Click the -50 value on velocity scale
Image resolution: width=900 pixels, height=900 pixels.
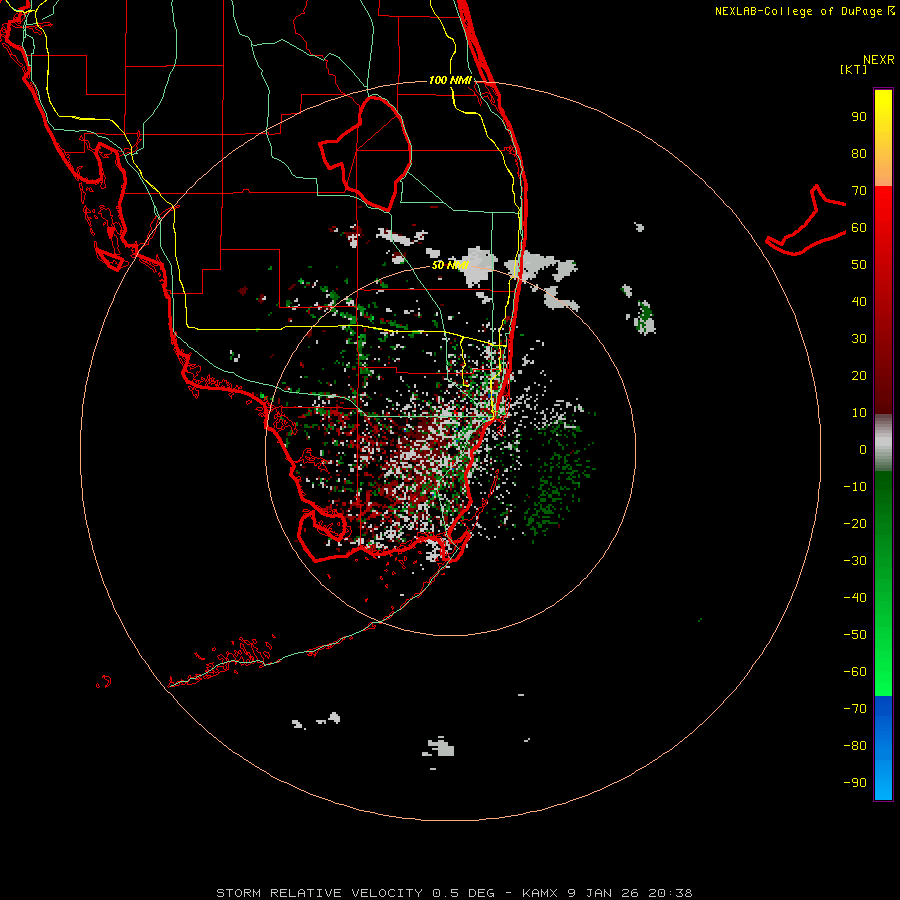point(855,635)
